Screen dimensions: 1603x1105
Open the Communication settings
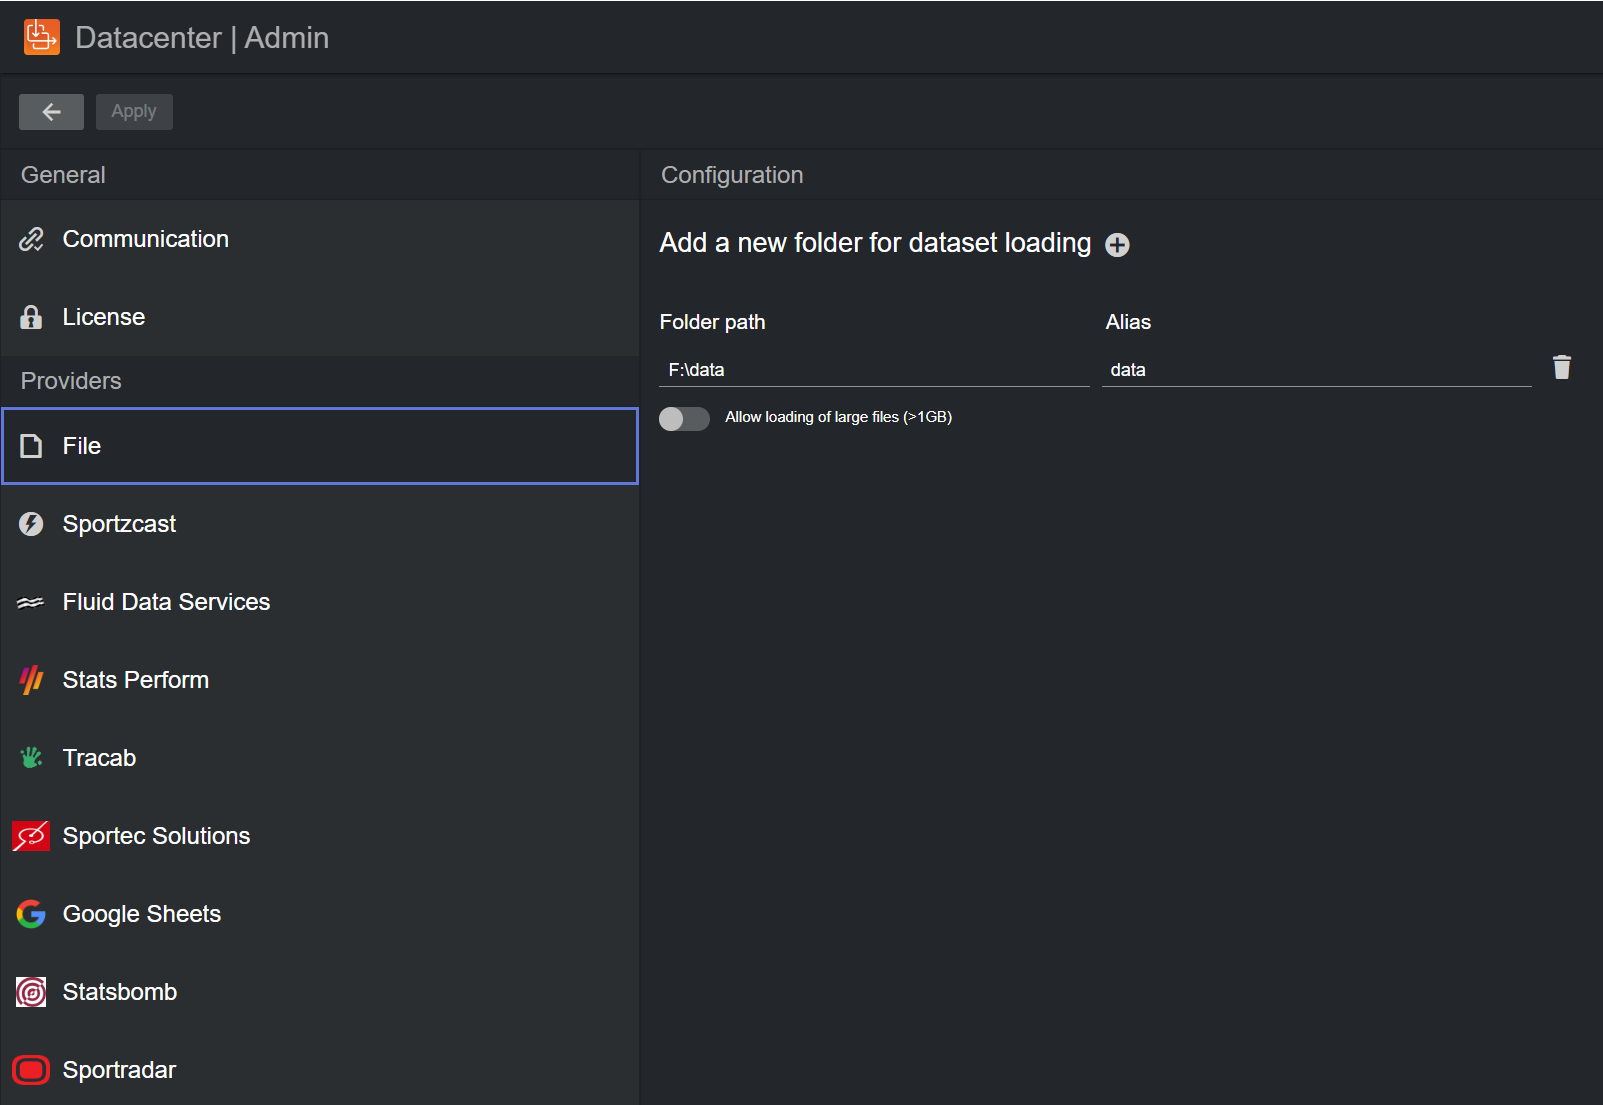click(x=145, y=239)
